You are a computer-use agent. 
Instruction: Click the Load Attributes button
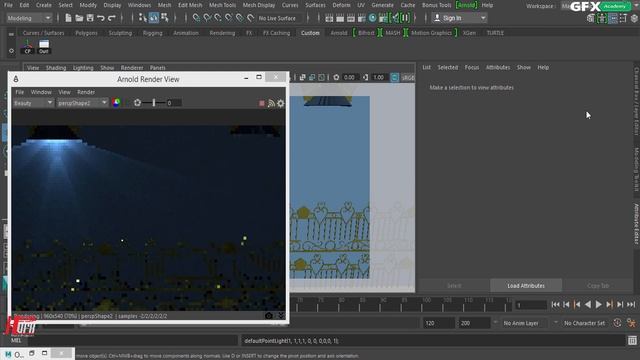pyautogui.click(x=526, y=286)
